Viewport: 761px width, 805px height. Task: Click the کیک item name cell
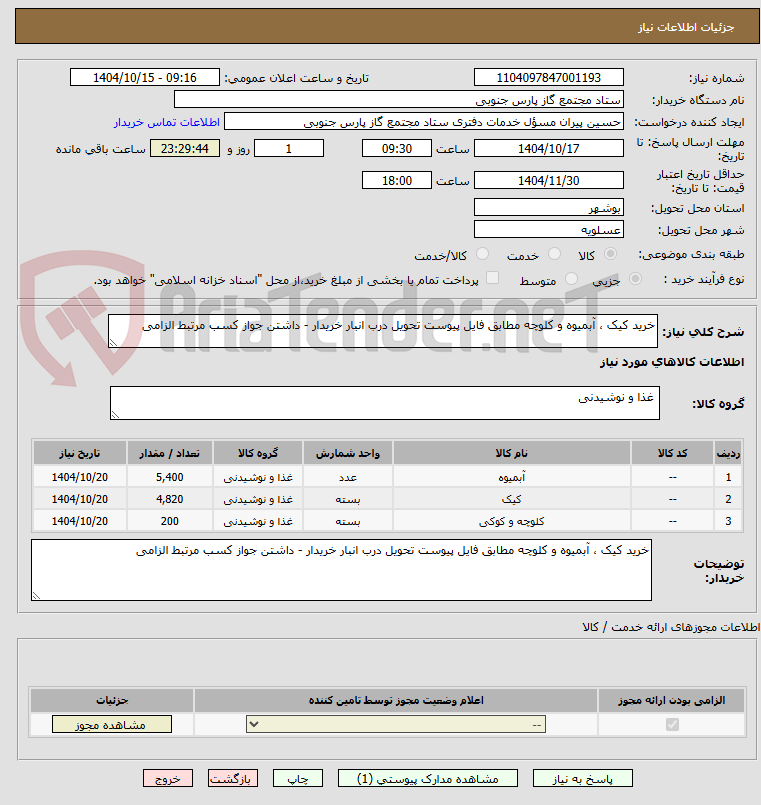pos(511,499)
